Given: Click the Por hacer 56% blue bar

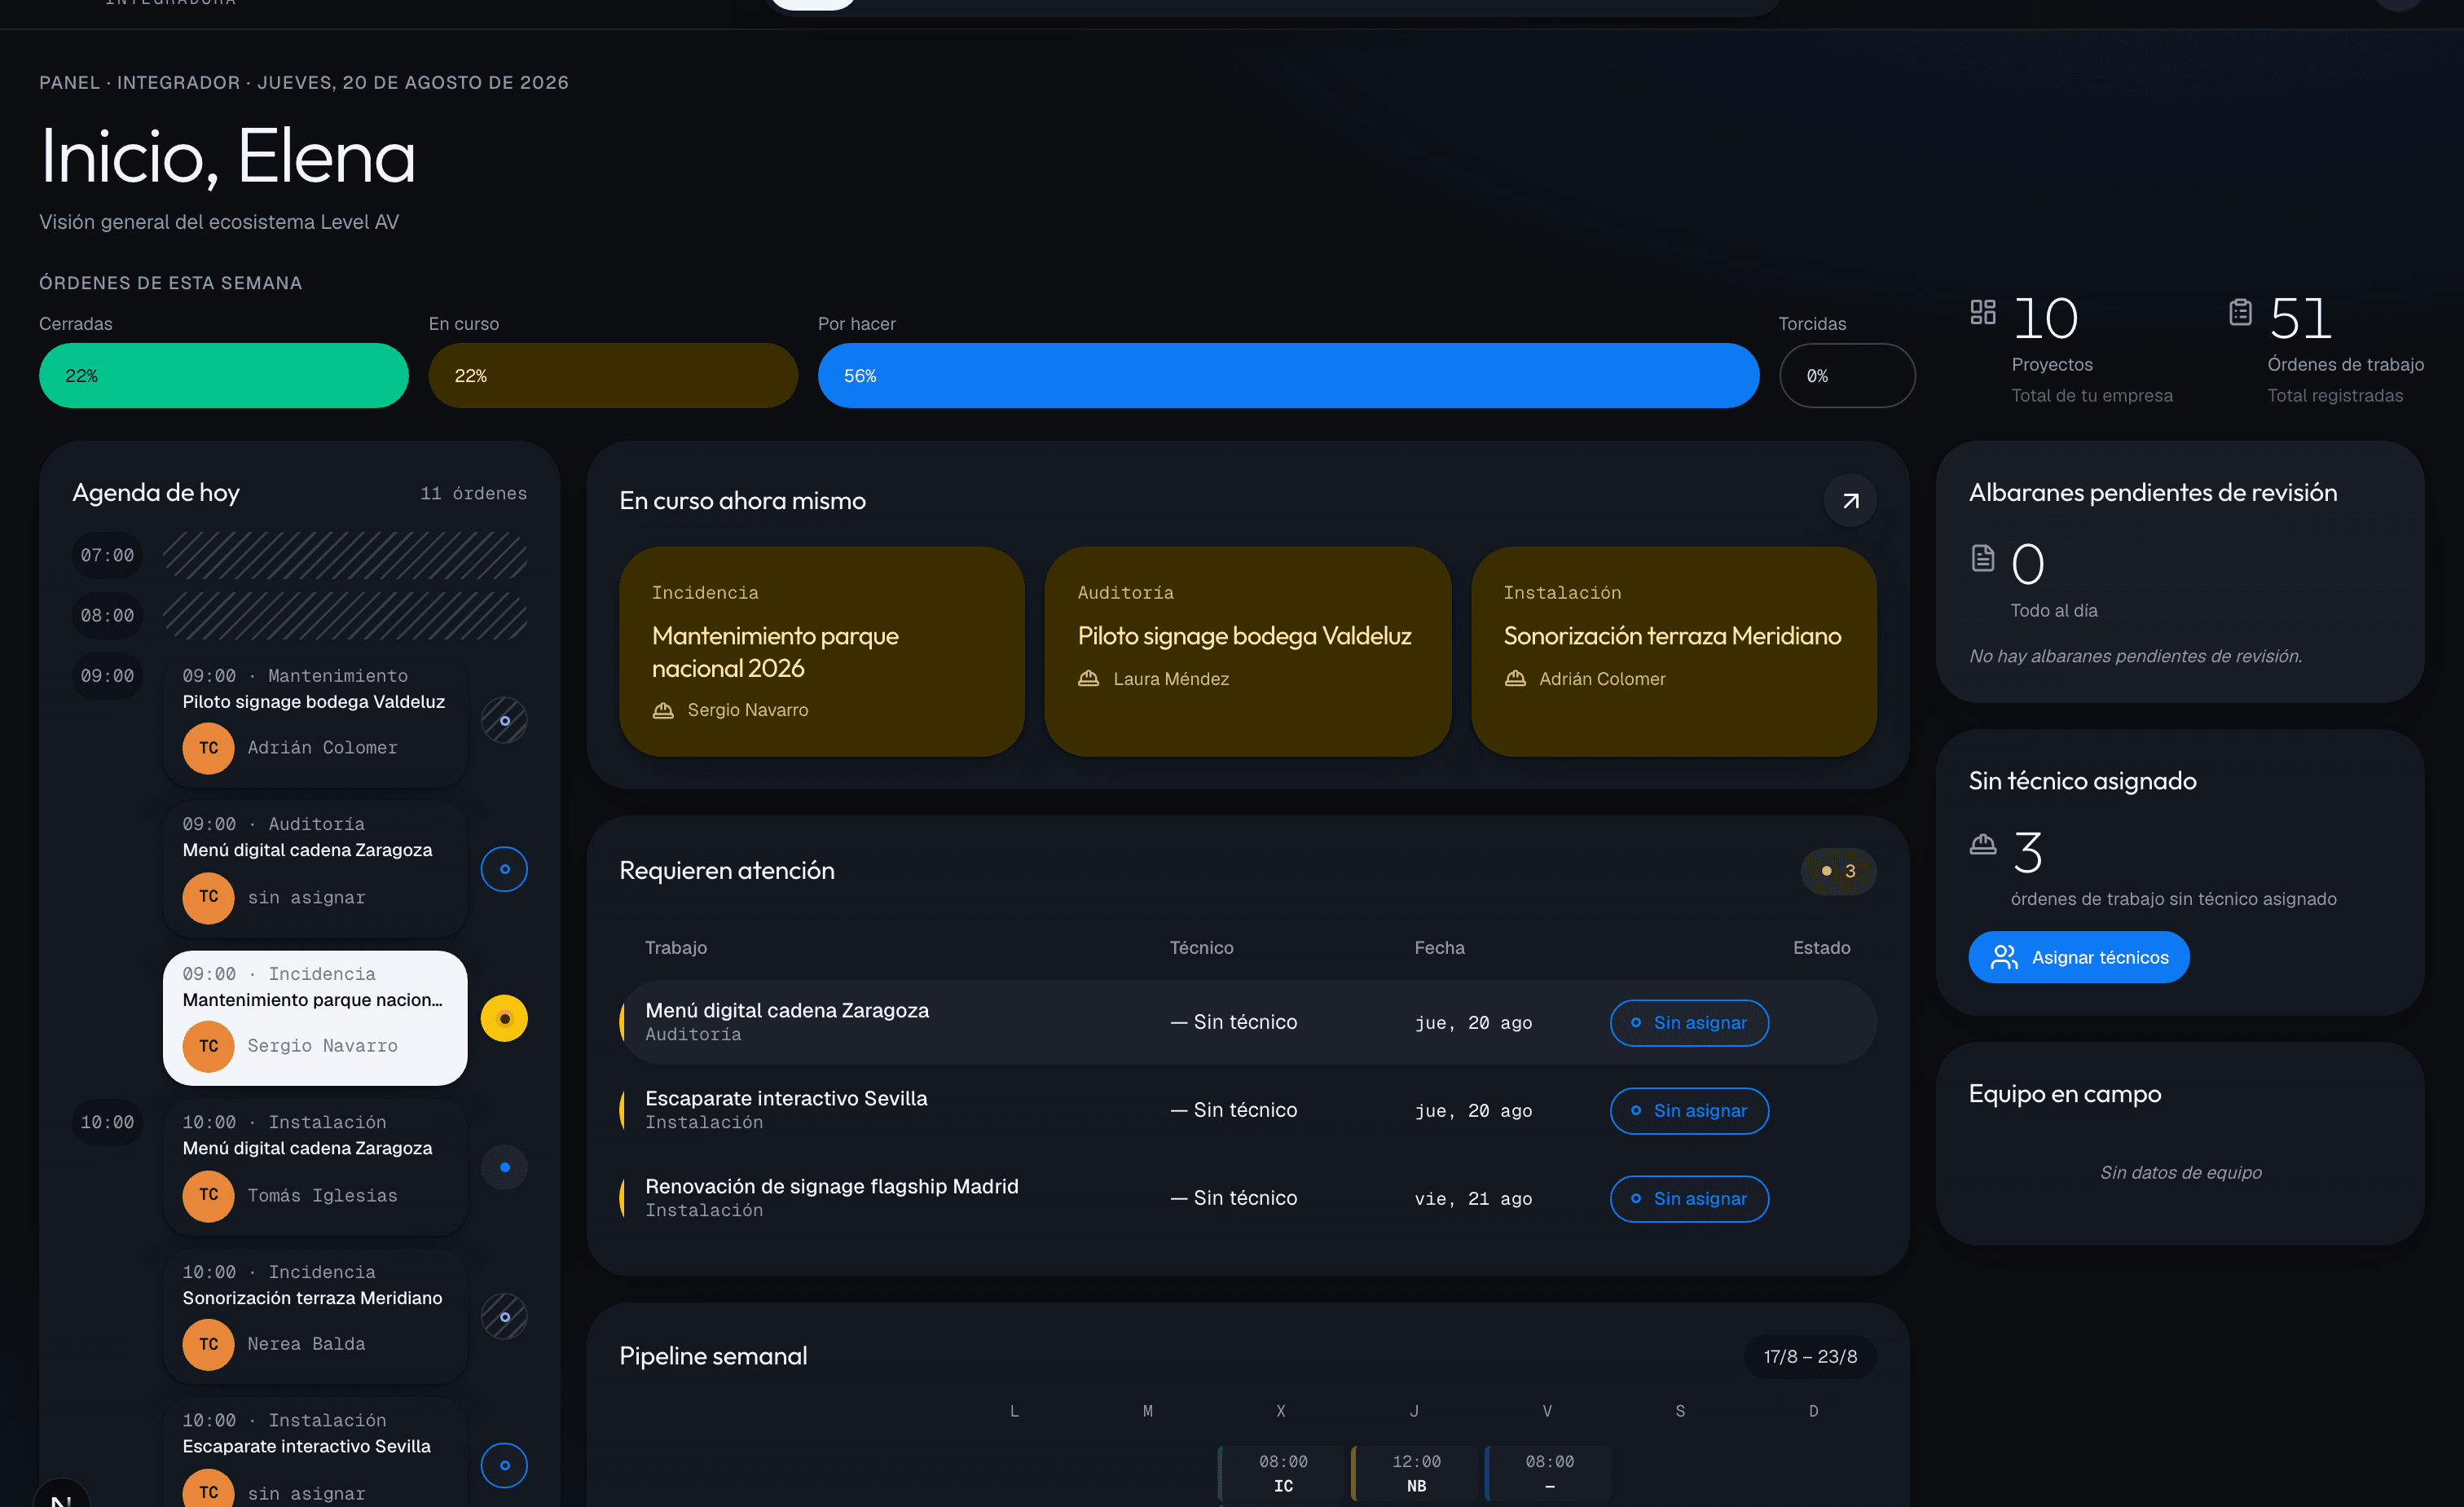Looking at the screenshot, I should tap(1288, 376).
